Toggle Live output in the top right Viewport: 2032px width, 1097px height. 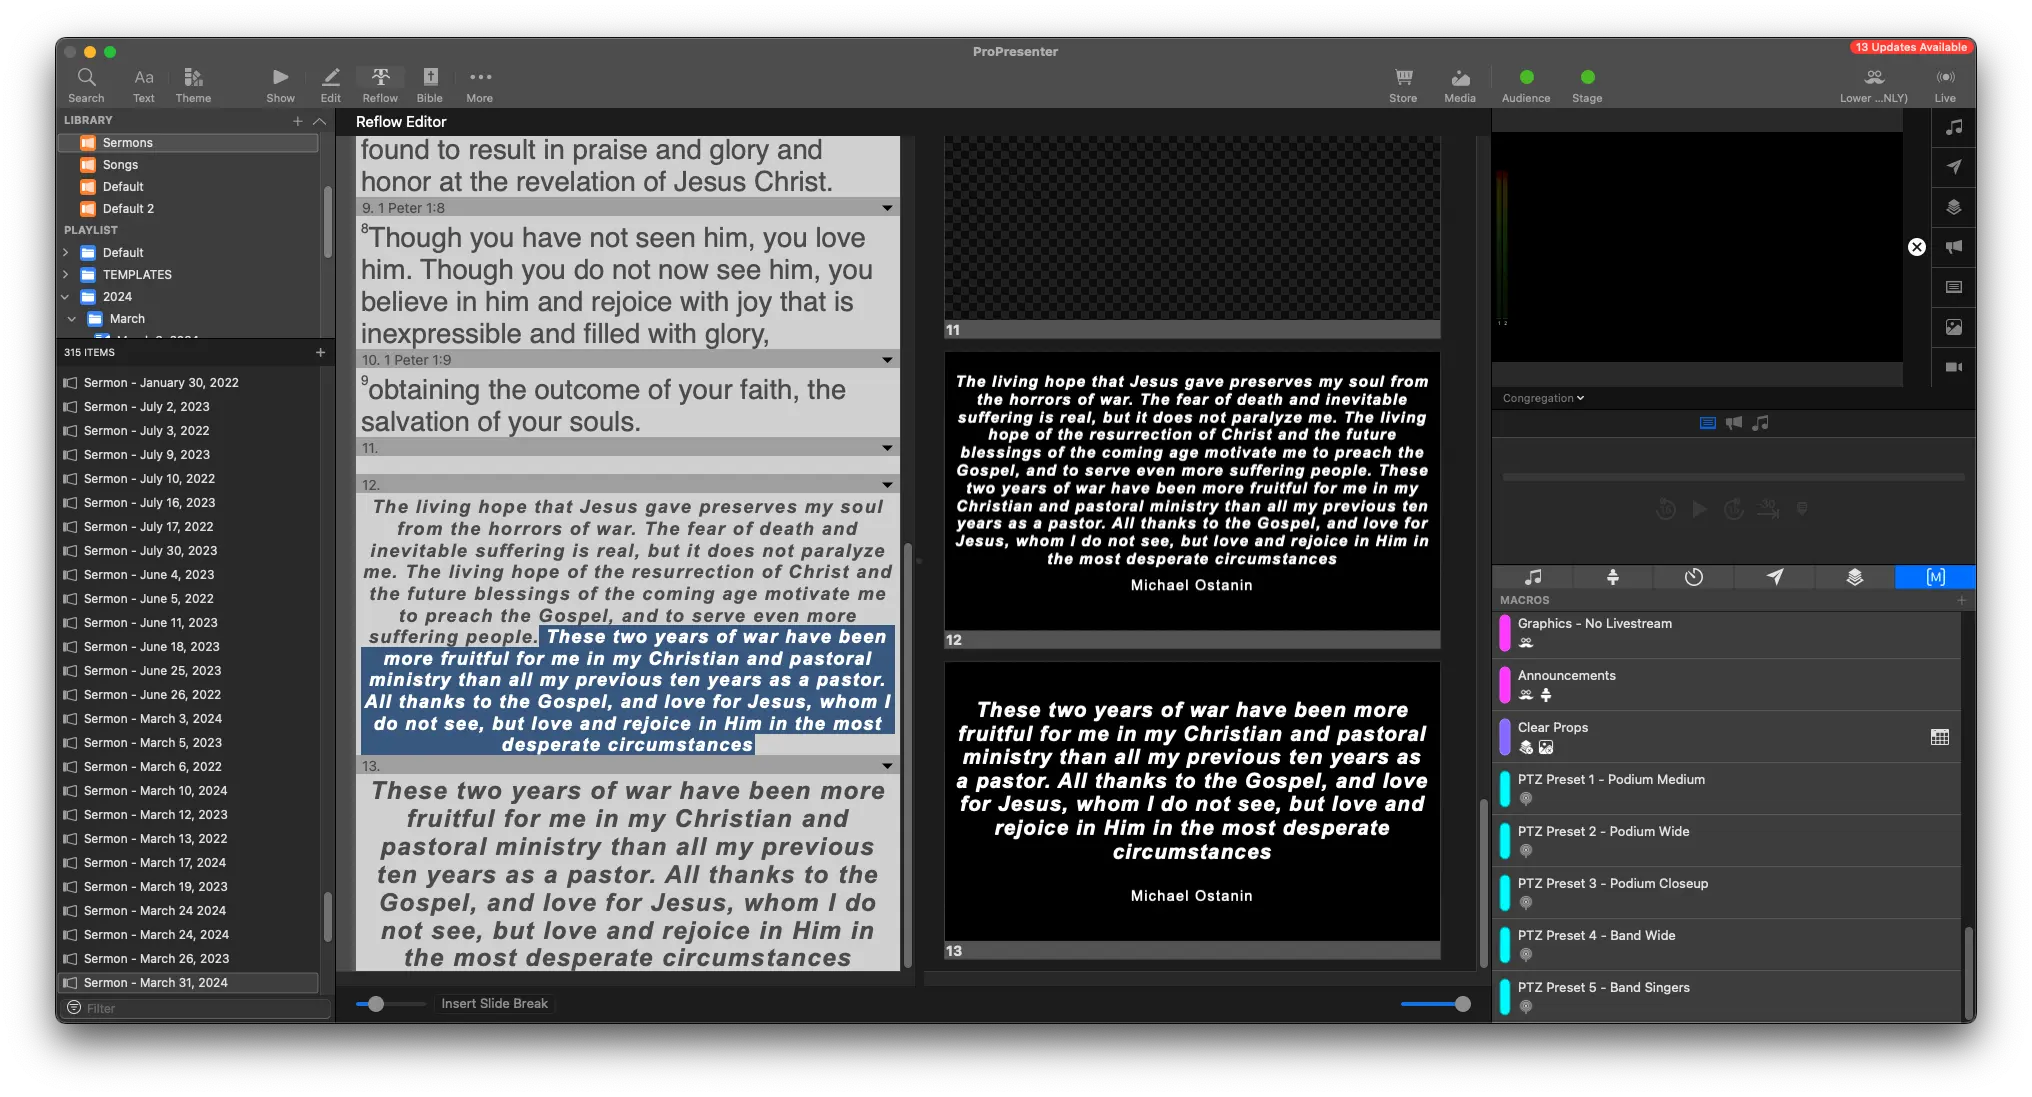click(x=1946, y=82)
